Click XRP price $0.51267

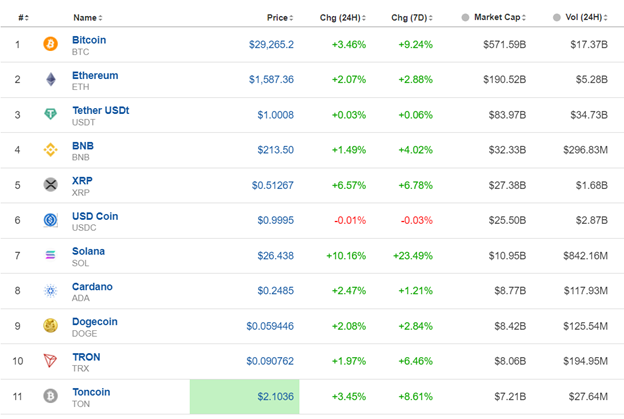click(x=273, y=185)
